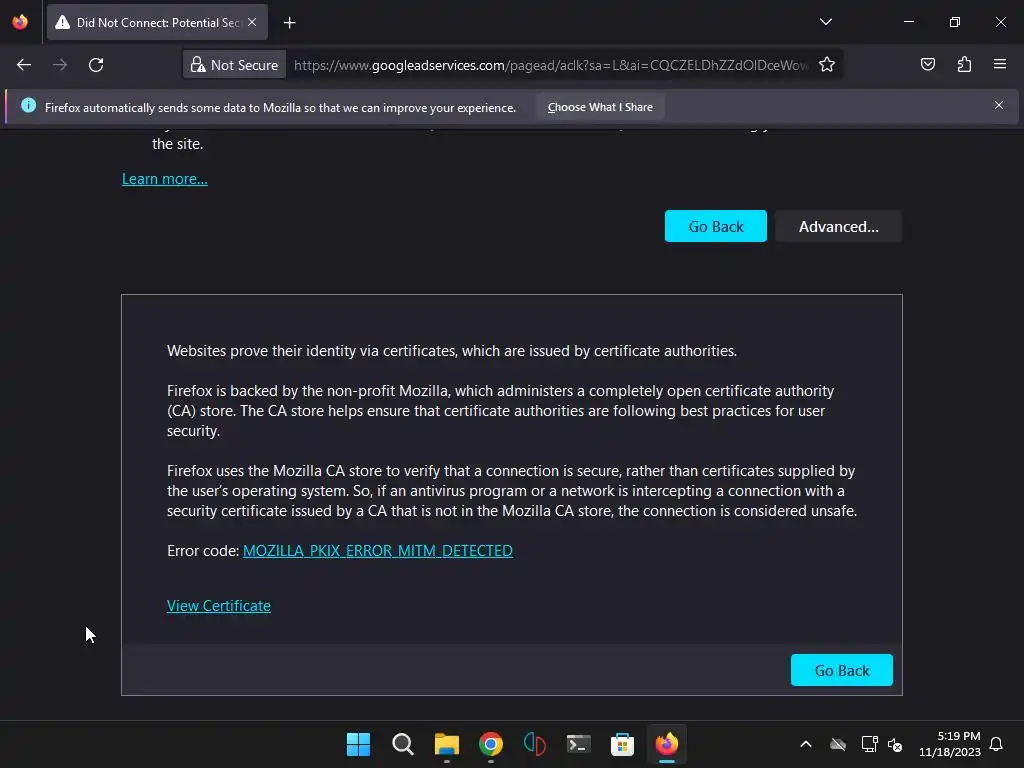The height and width of the screenshot is (768, 1024).
Task: Restore down the Firefox window
Action: pos(954,22)
